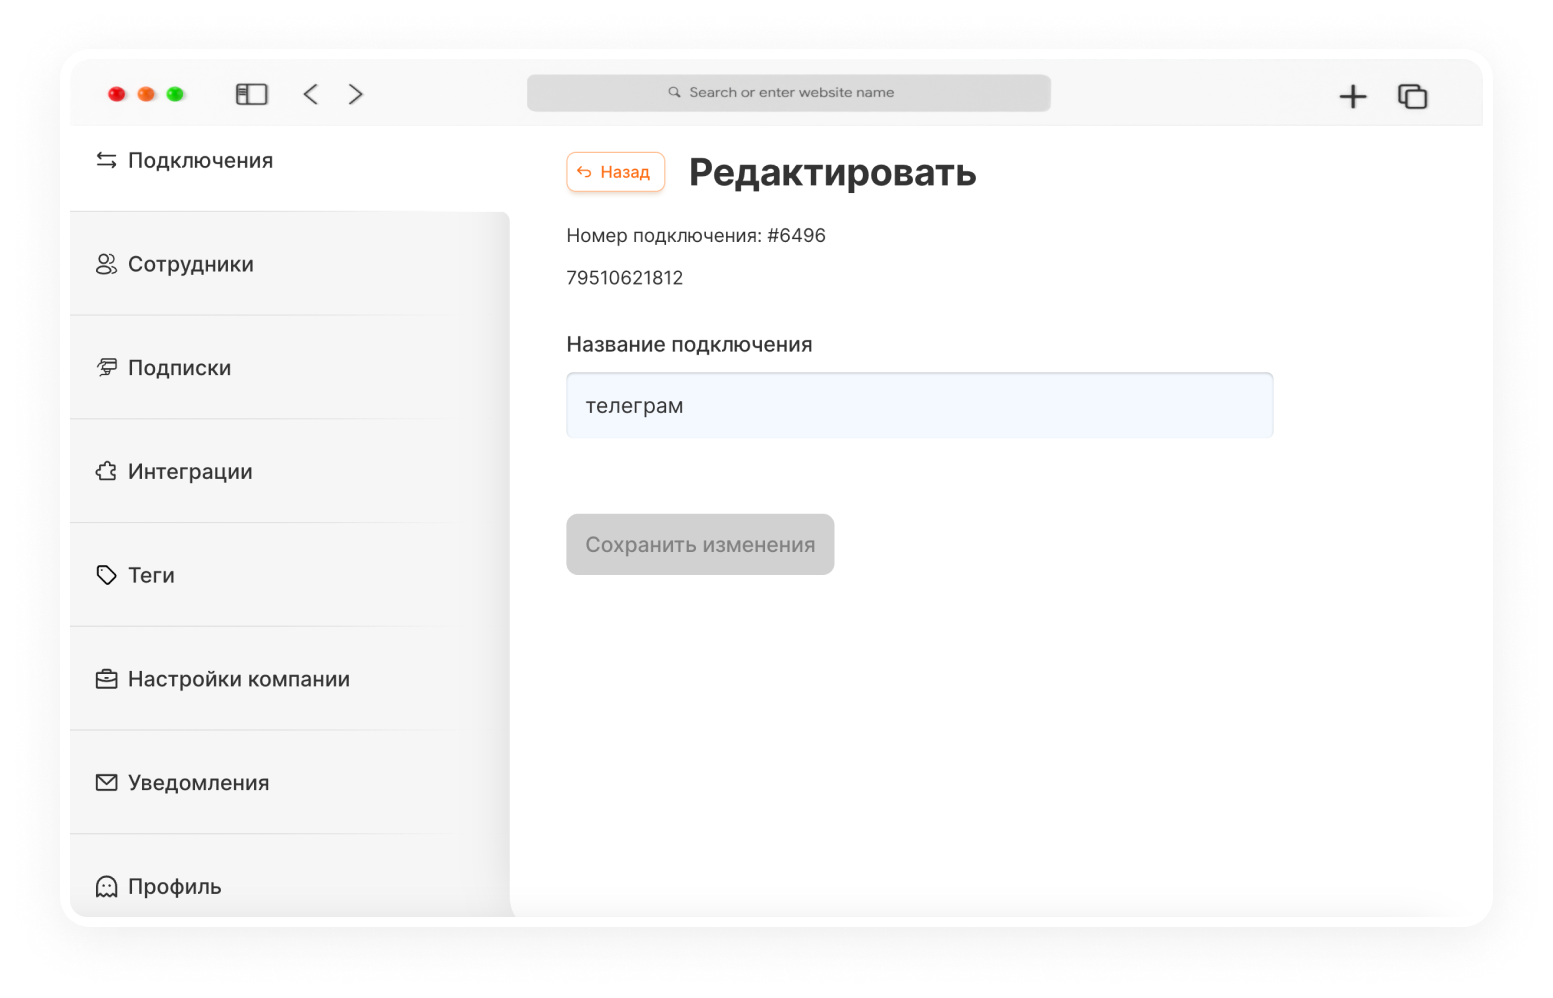This screenshot has height=998, width=1553.
Task: Click the browser address bar
Action: tap(788, 92)
